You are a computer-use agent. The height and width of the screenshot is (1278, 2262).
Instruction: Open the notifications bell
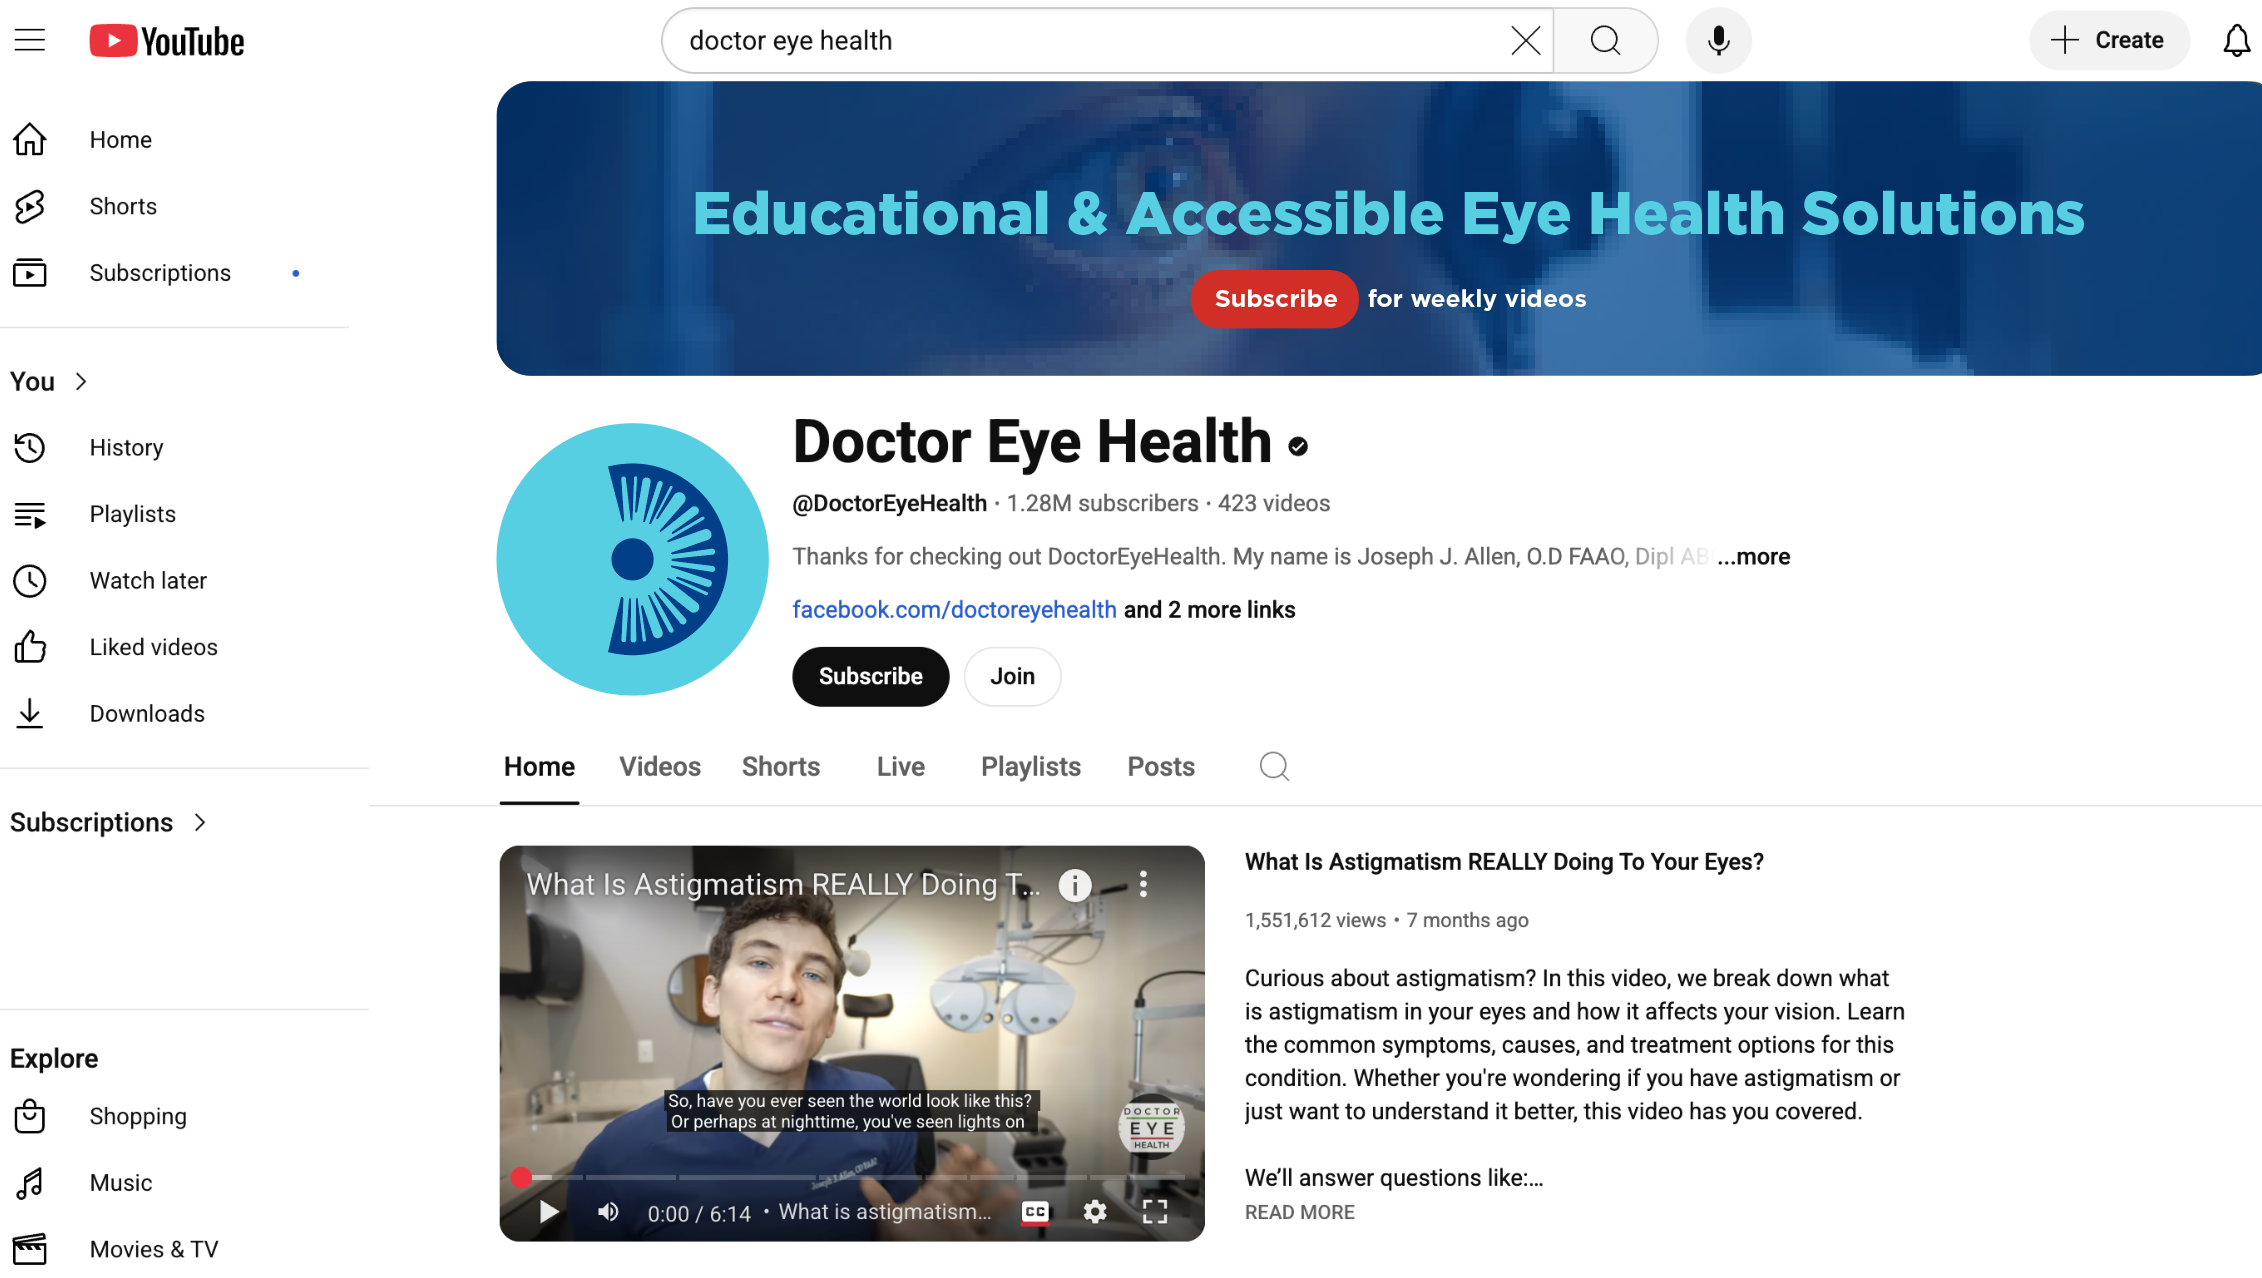click(2236, 40)
